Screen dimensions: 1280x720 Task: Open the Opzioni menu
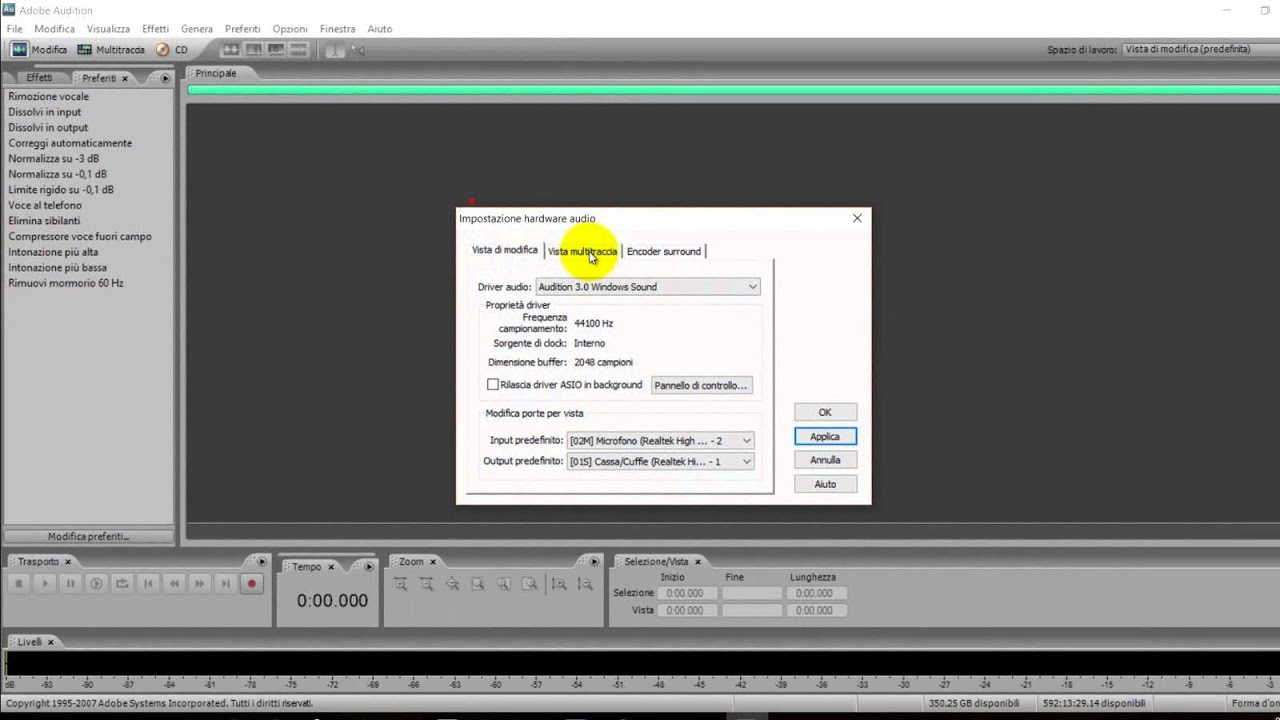[x=290, y=29]
